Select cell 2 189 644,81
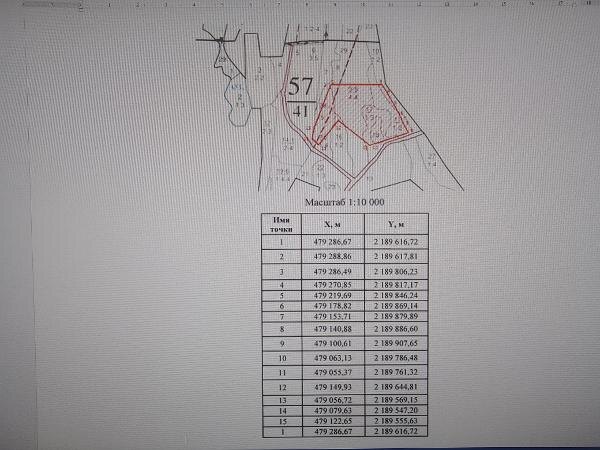Viewport: 600px width, 450px height. click(396, 387)
